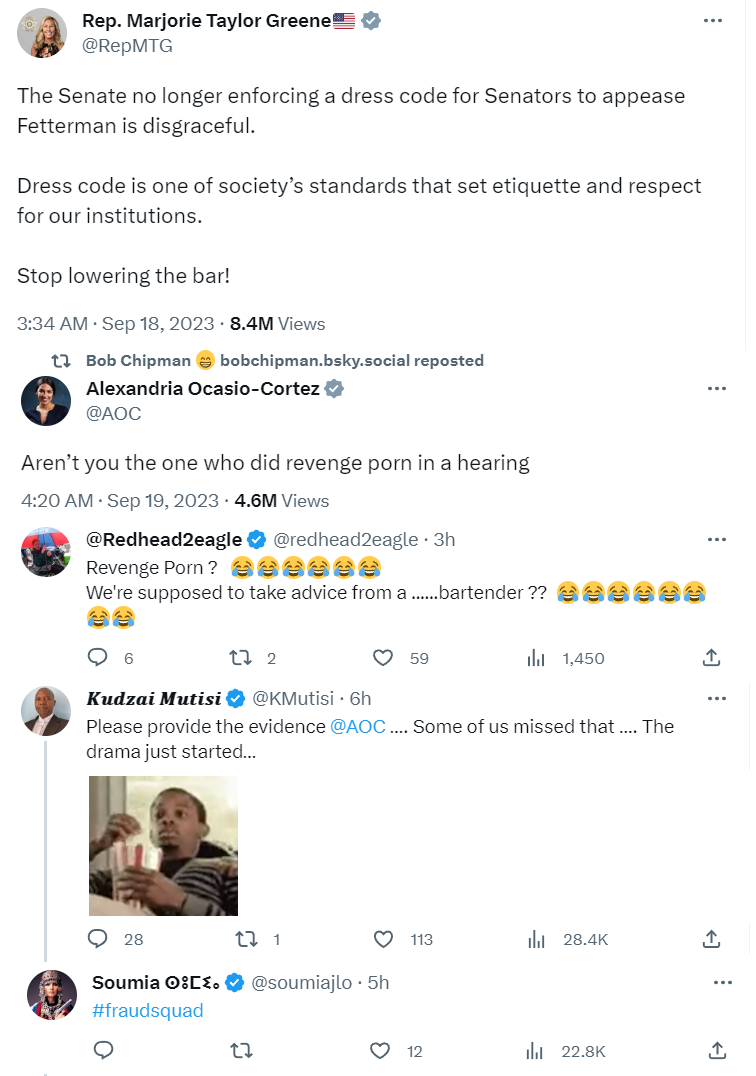Image resolution: width=756 pixels, height=1076 pixels.
Task: Repost Soumia's #fraudsquad reply
Action: [x=241, y=1050]
